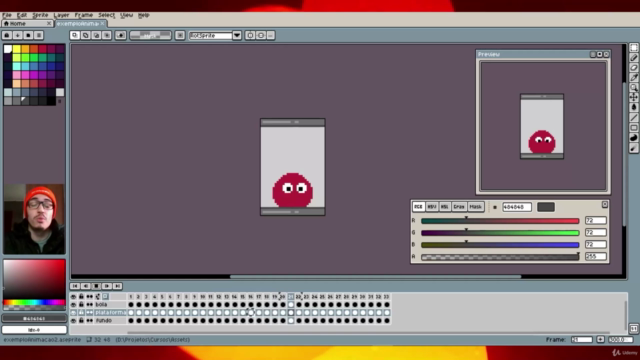Screen dimensions: 640x360
Task: Select the Pencil tool
Action: pyautogui.click(x=633, y=58)
